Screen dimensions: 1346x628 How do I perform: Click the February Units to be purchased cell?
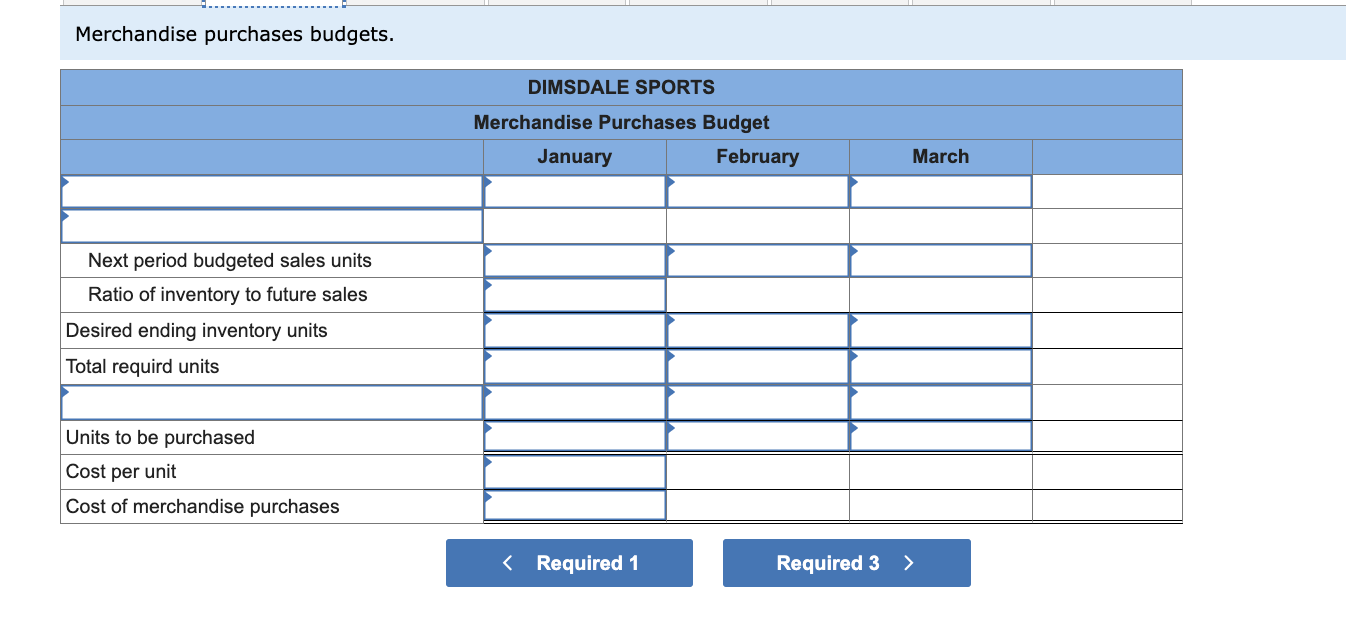tap(757, 436)
